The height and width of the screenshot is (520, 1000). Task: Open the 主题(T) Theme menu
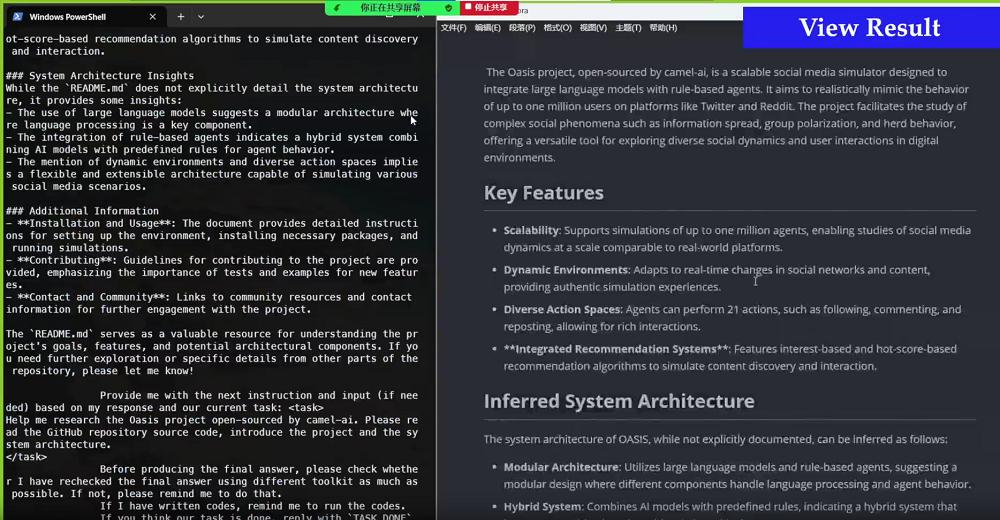[x=628, y=28]
